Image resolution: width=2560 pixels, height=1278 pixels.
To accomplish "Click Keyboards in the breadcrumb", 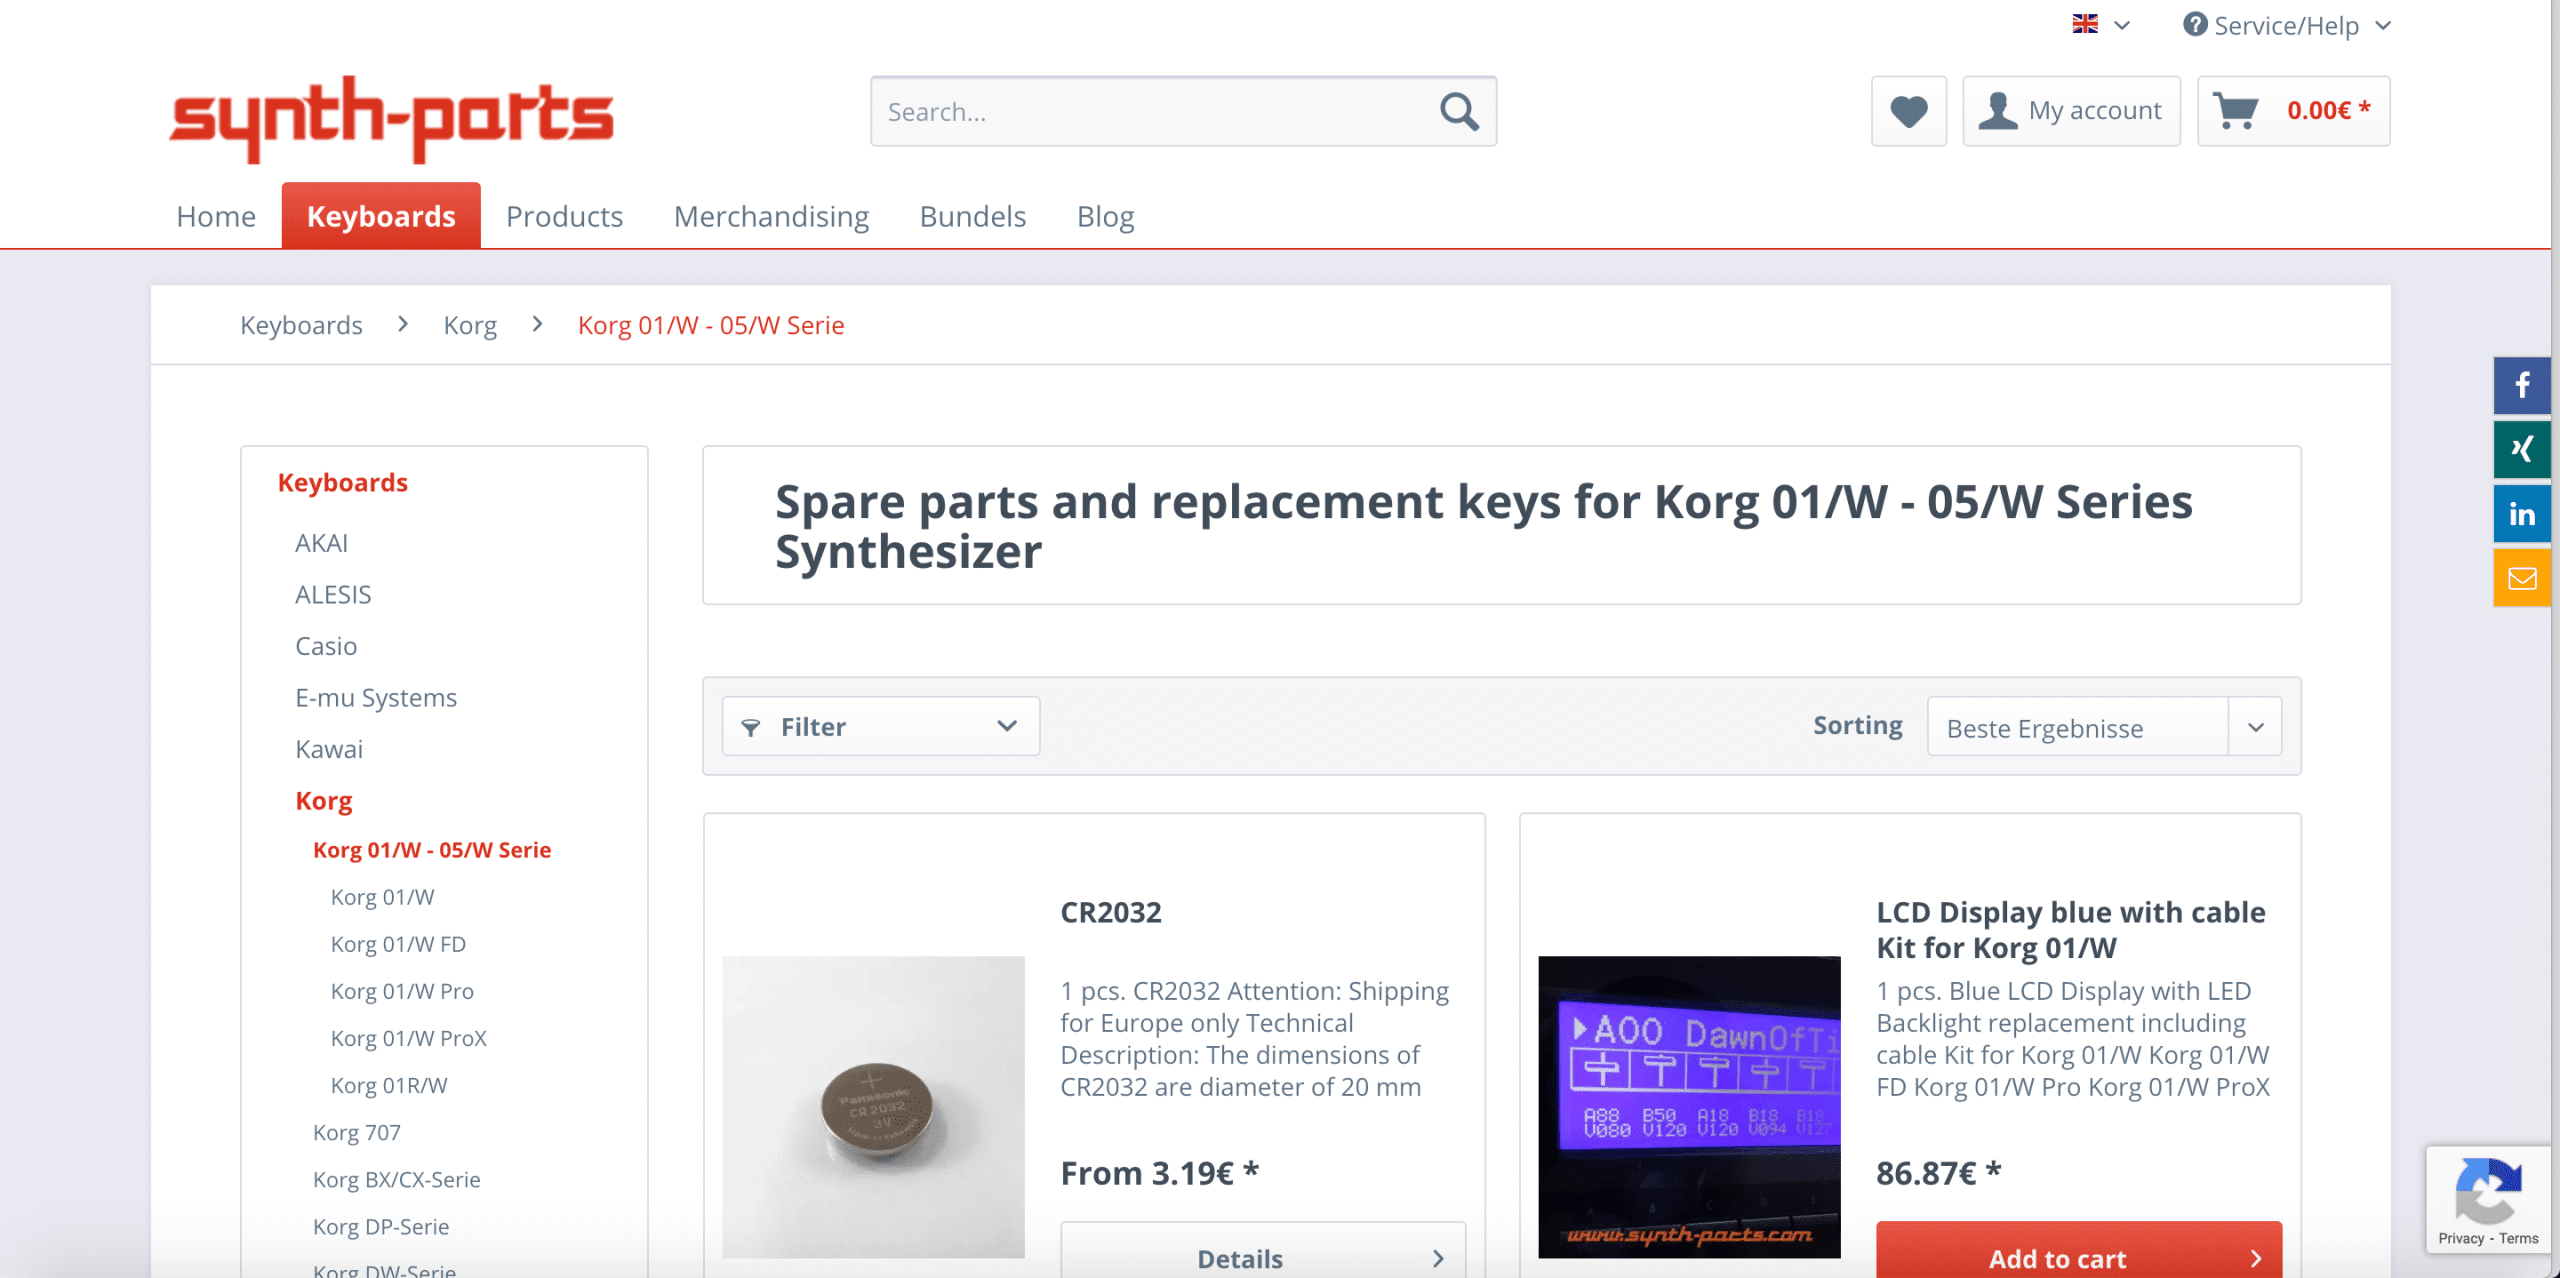I will click(301, 325).
